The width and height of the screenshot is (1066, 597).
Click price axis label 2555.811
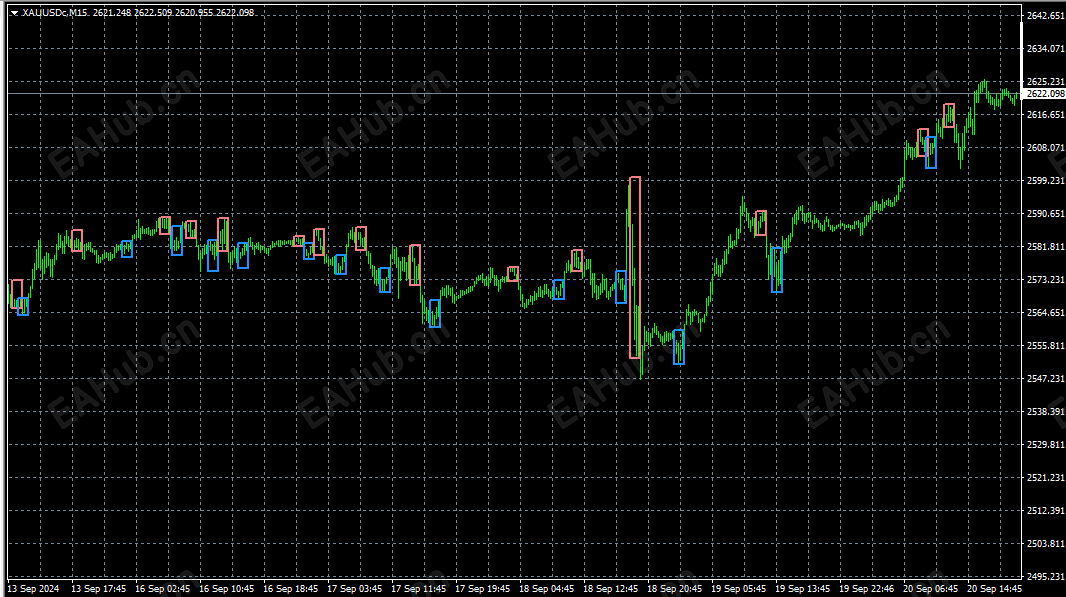point(1045,345)
